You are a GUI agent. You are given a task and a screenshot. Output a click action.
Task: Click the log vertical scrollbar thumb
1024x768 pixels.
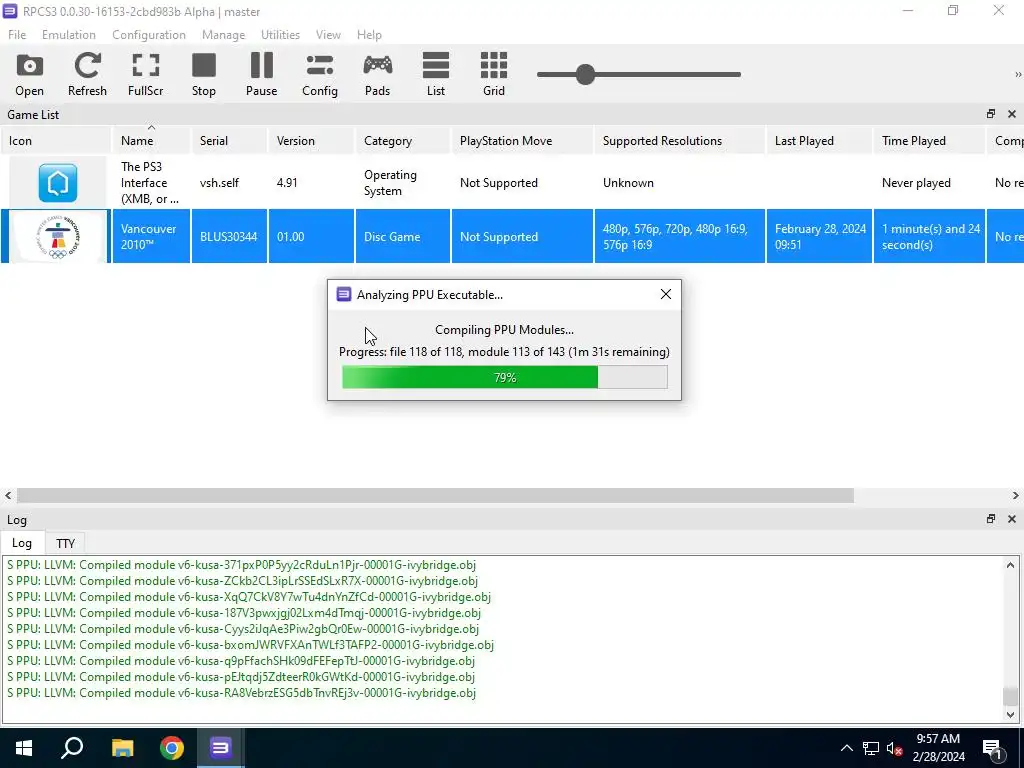(x=1010, y=696)
